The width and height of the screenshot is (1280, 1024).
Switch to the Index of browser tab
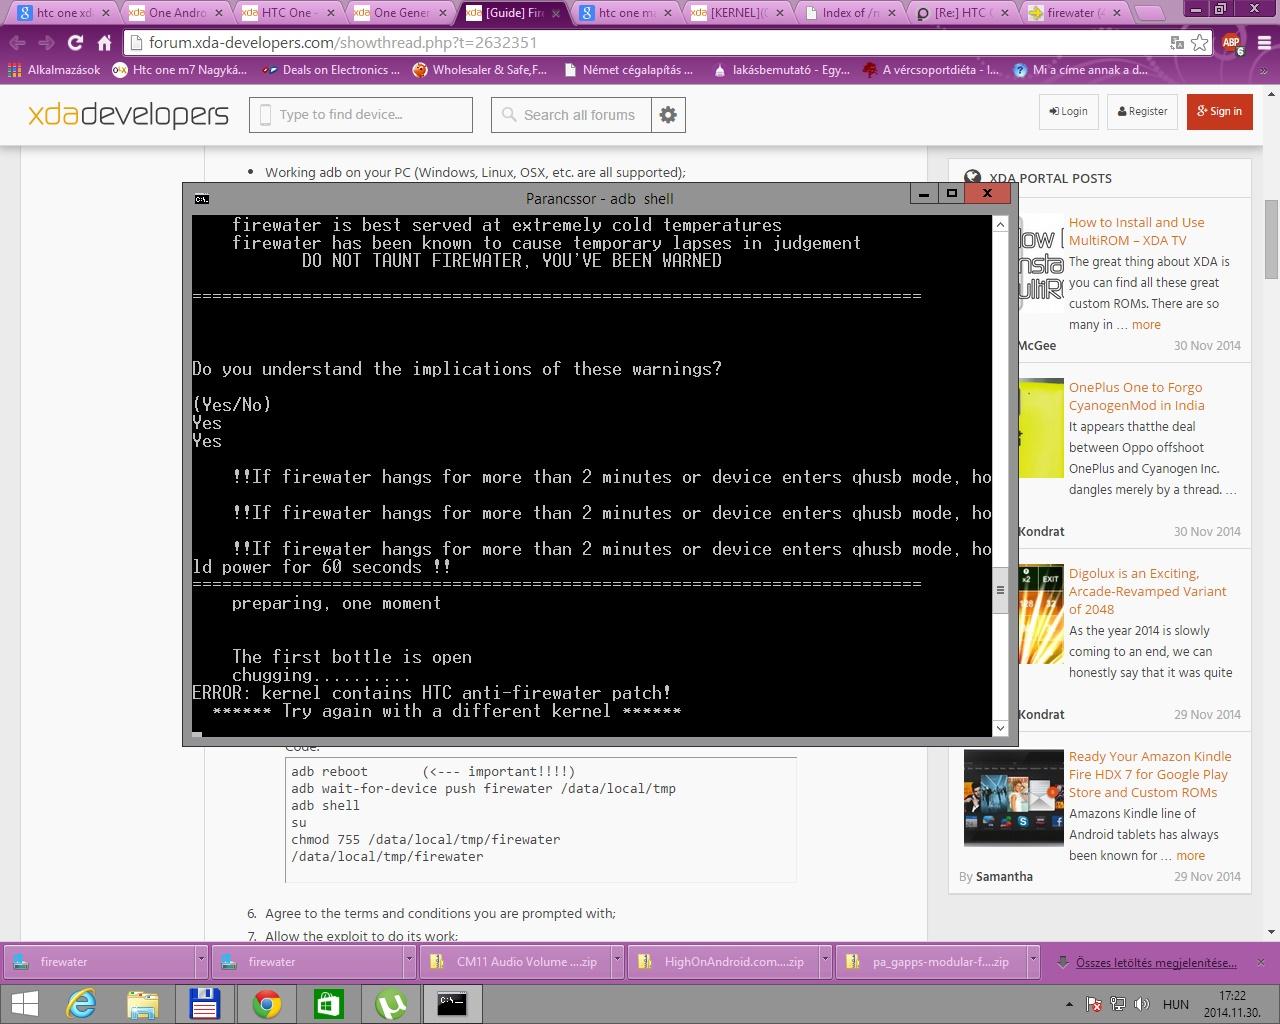click(850, 13)
